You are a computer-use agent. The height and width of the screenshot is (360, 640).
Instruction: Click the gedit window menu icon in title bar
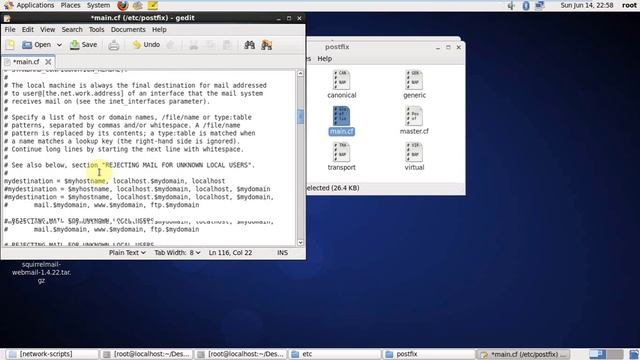7,18
